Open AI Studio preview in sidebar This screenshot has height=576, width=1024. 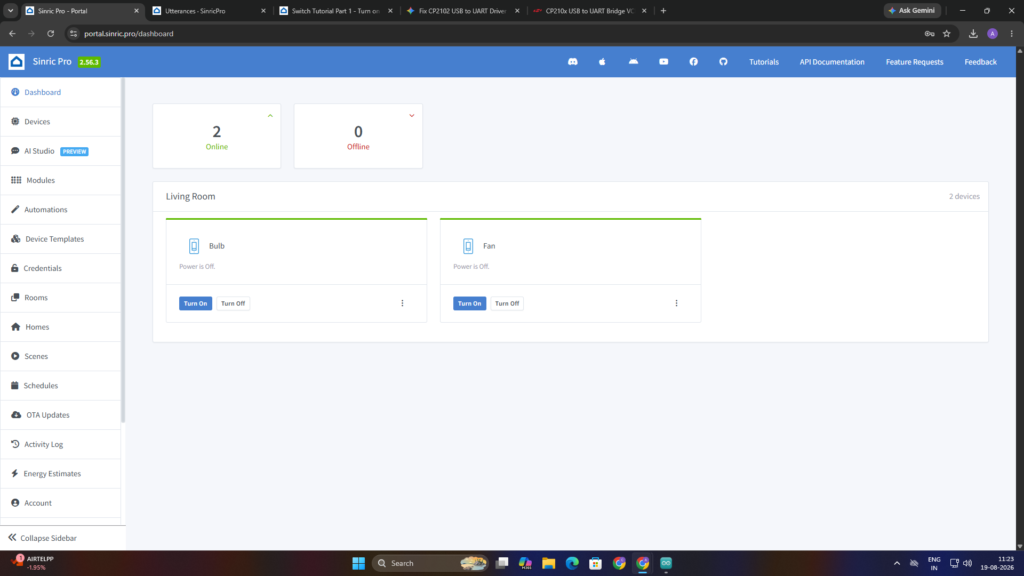point(61,151)
